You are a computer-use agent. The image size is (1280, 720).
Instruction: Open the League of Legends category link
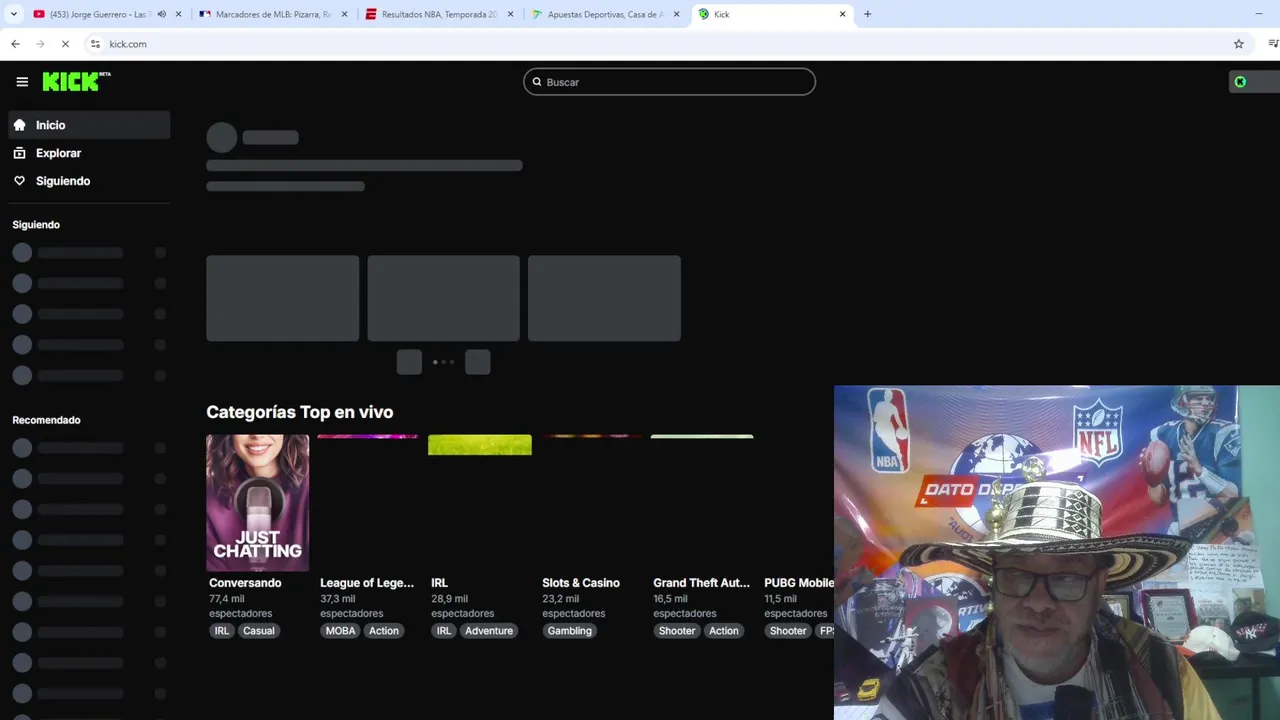pos(367,583)
